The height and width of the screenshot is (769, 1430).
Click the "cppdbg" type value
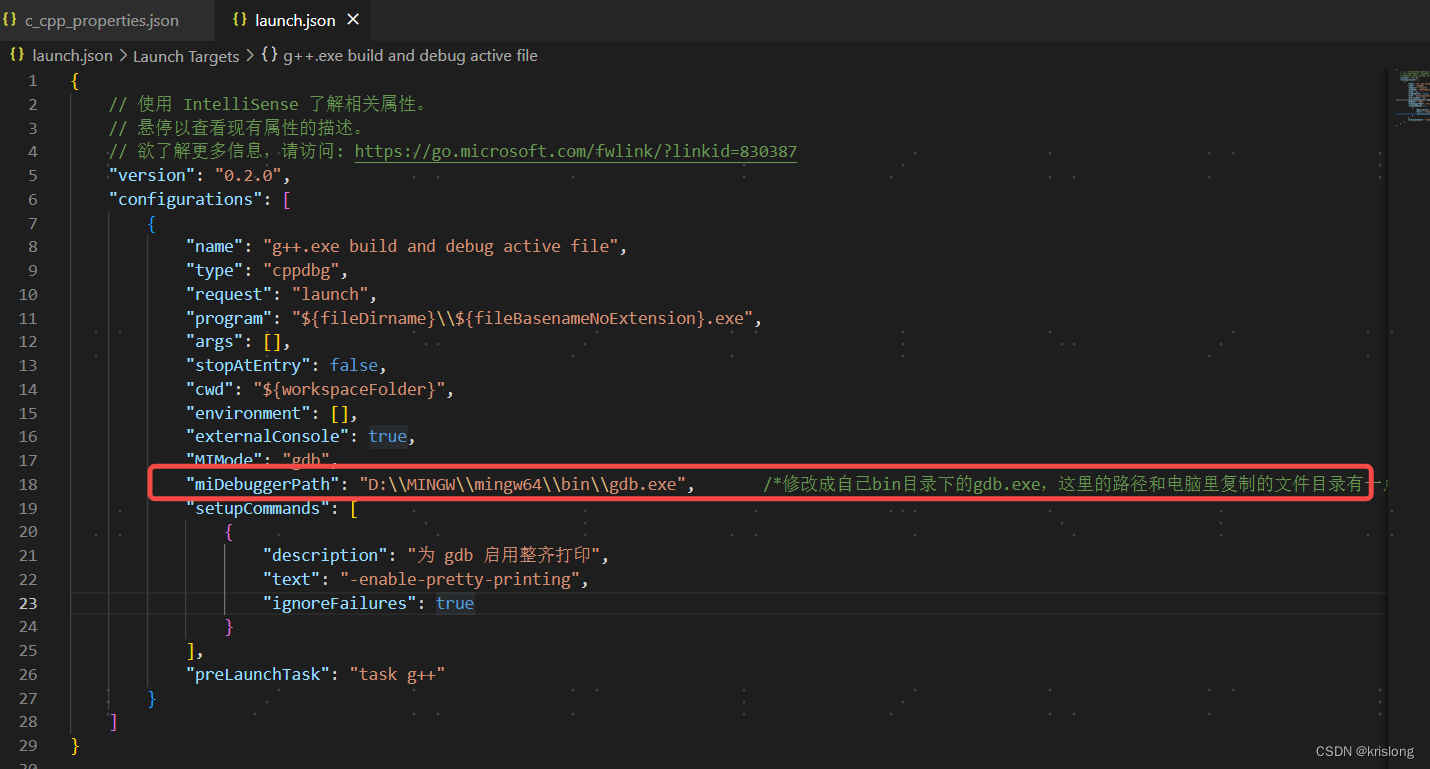click(303, 270)
